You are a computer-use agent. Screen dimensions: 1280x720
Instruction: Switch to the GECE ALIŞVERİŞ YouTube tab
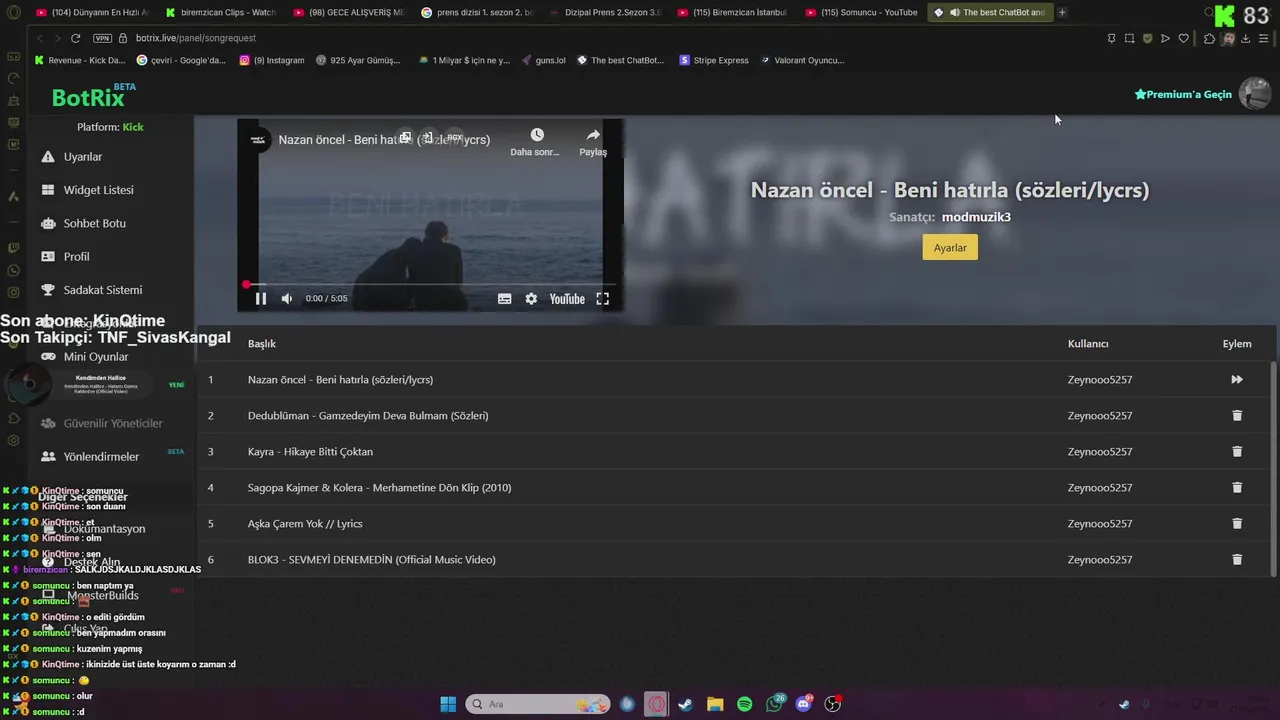click(349, 12)
